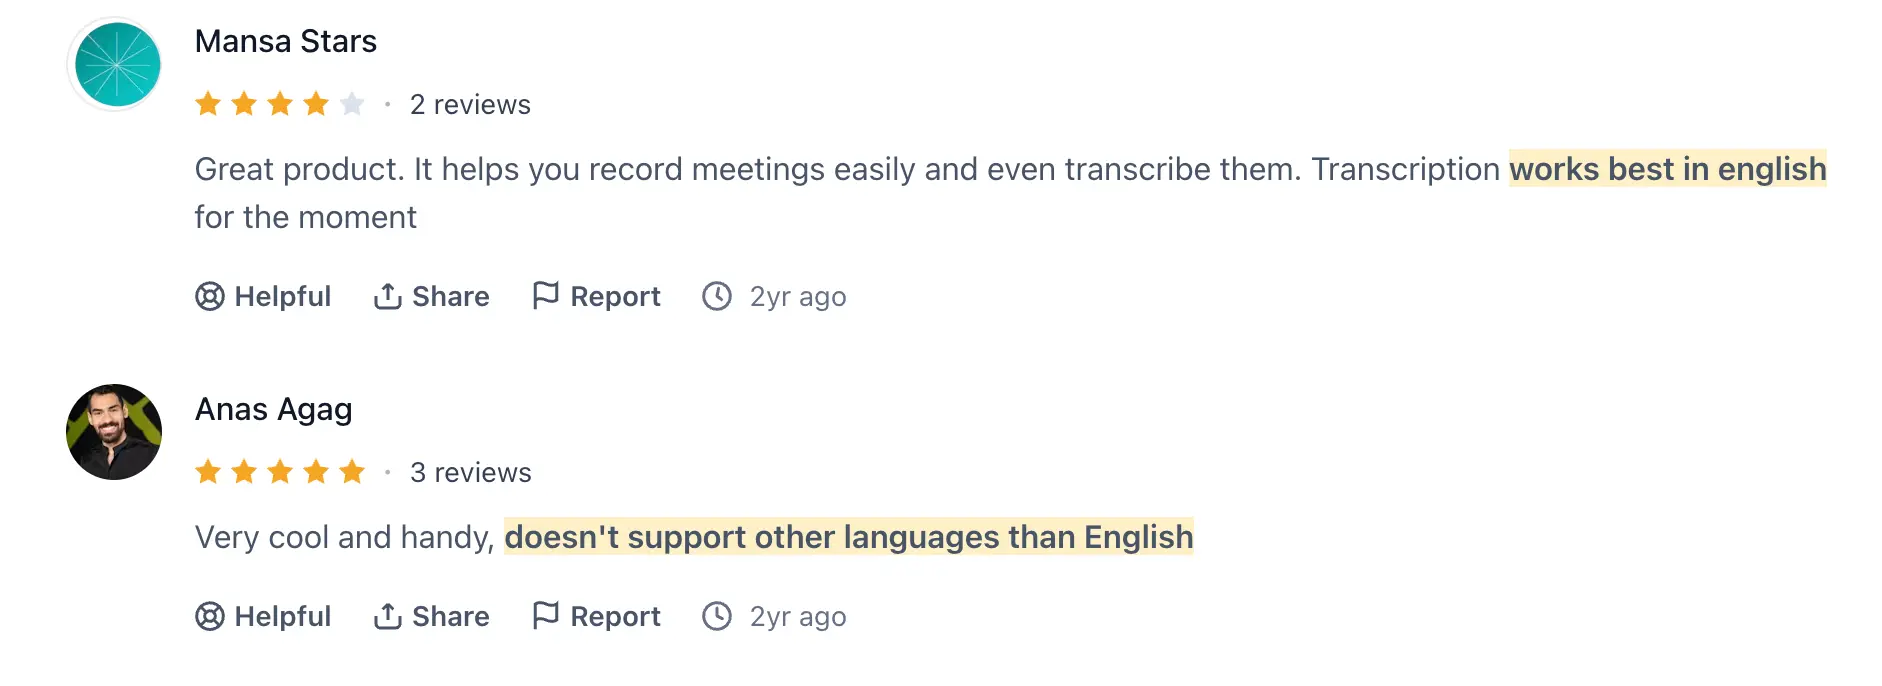Report Anas Agag's review via flag icon
Screen dimensions: 1882x686
545,616
